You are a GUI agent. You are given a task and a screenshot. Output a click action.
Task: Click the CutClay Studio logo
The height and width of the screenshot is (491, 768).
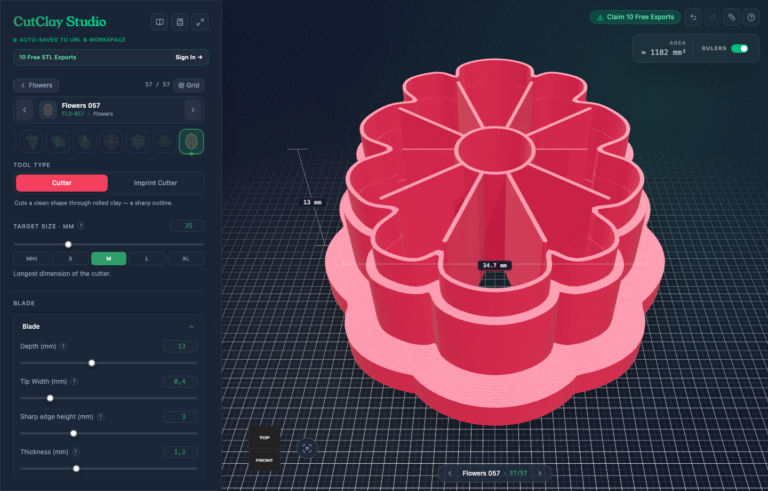(x=60, y=22)
